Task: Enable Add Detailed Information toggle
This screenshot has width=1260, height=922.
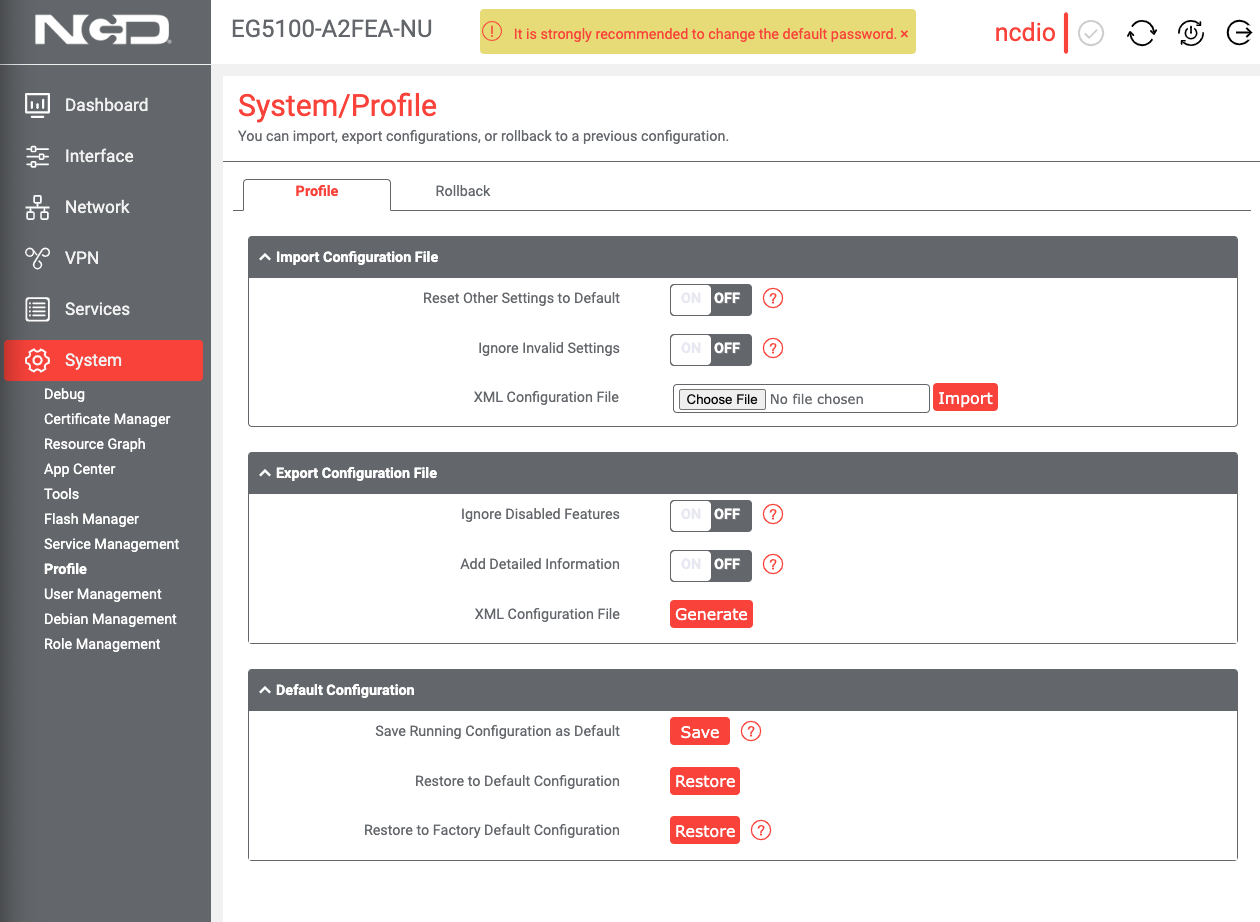Action: click(x=689, y=565)
